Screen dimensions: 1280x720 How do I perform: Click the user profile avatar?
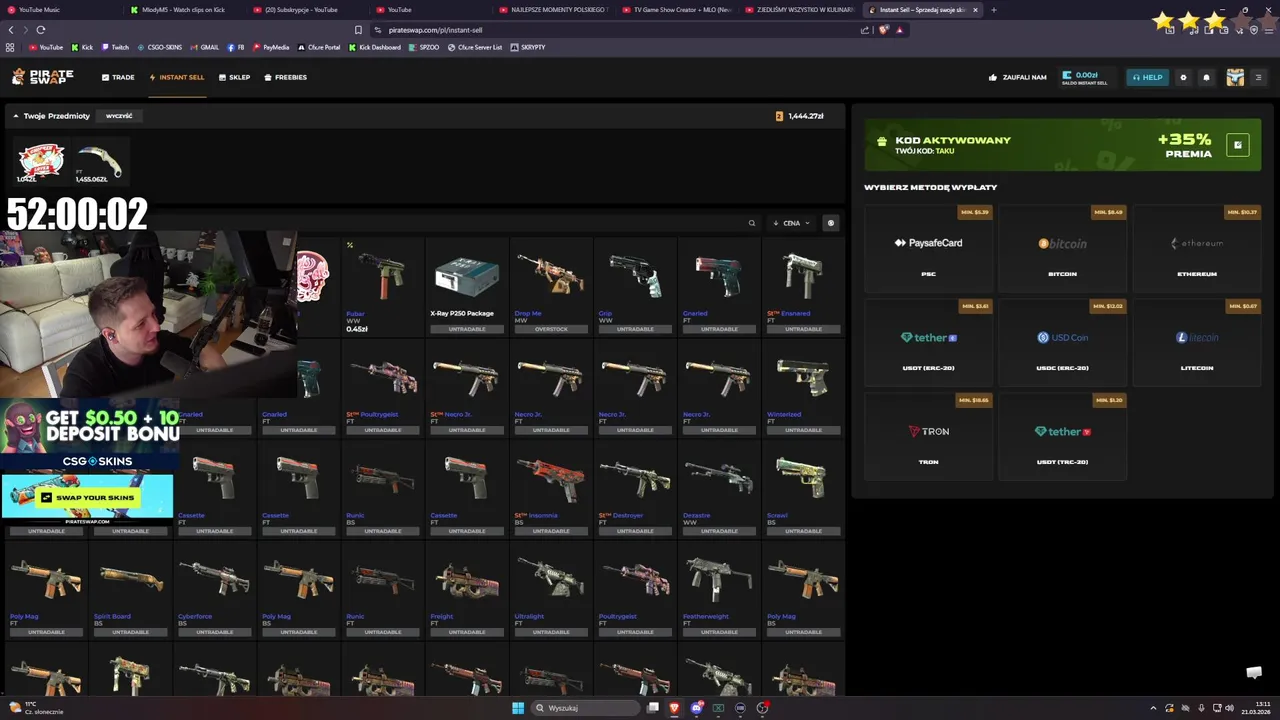(x=1235, y=77)
